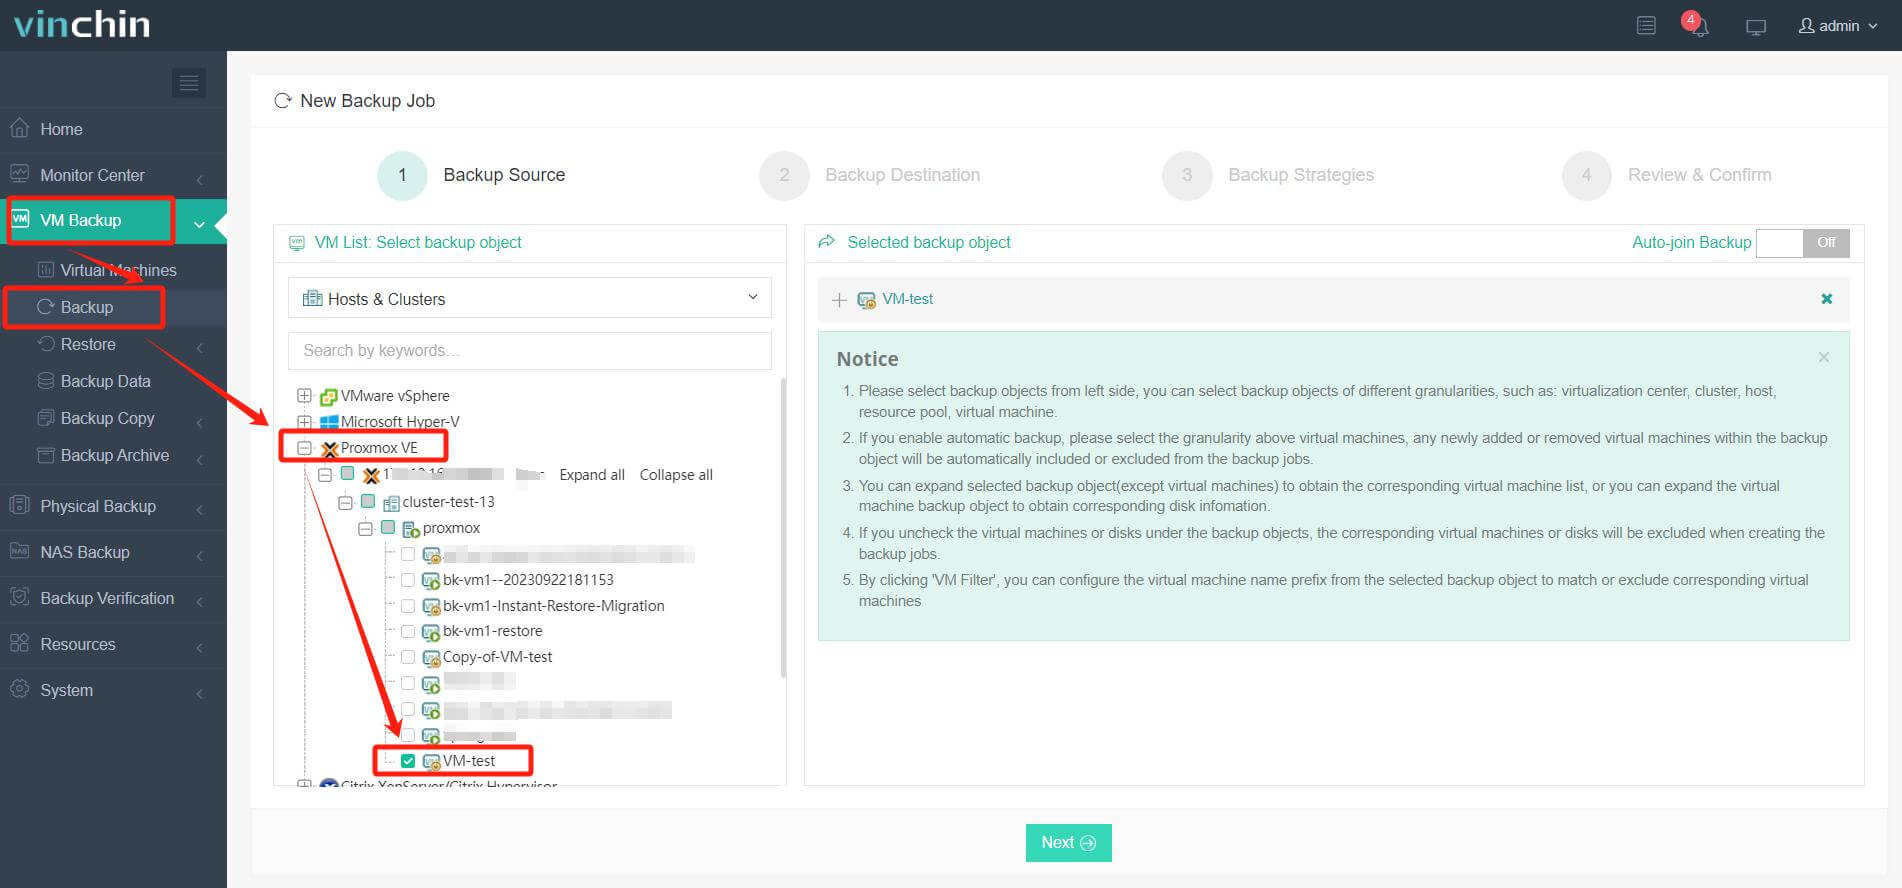The height and width of the screenshot is (888, 1902).
Task: Click the Resources icon
Action: pyautogui.click(x=19, y=643)
